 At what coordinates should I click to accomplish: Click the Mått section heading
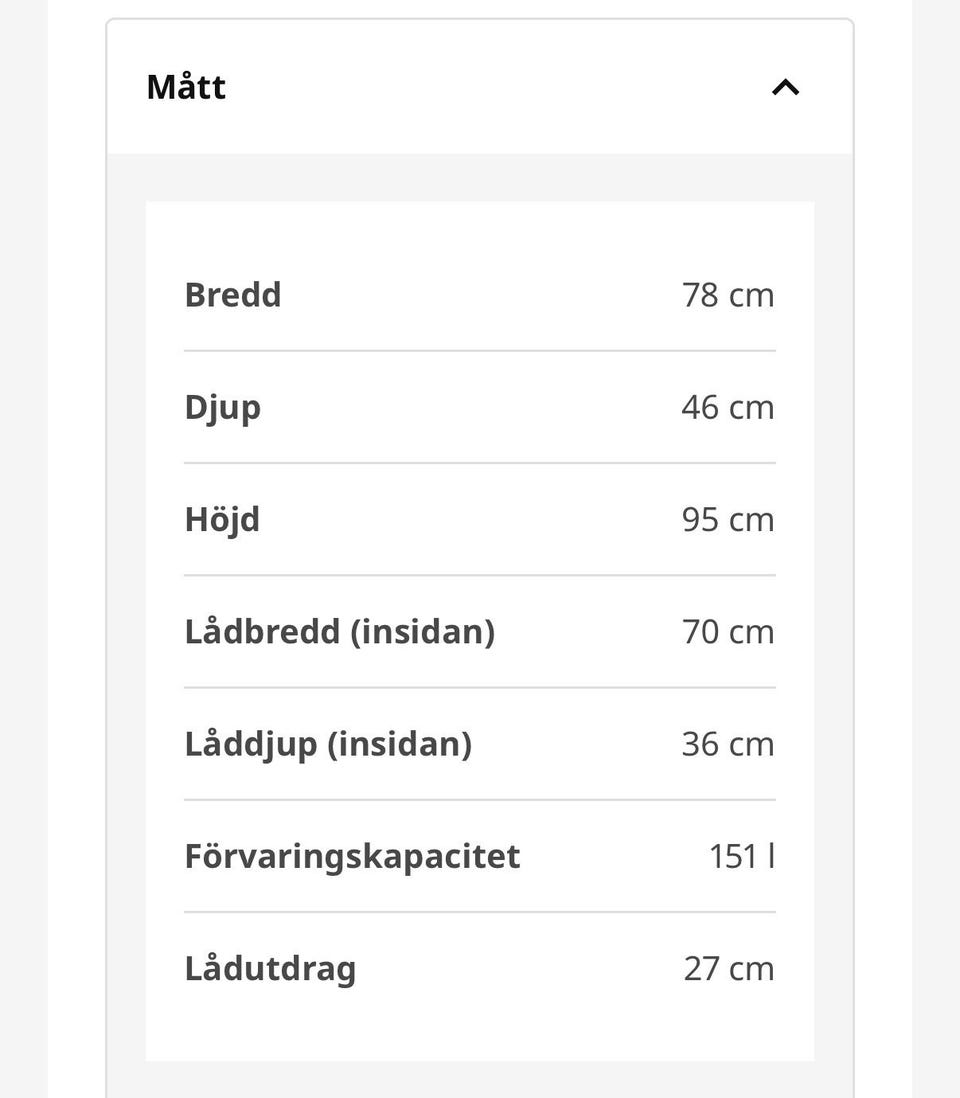(186, 88)
